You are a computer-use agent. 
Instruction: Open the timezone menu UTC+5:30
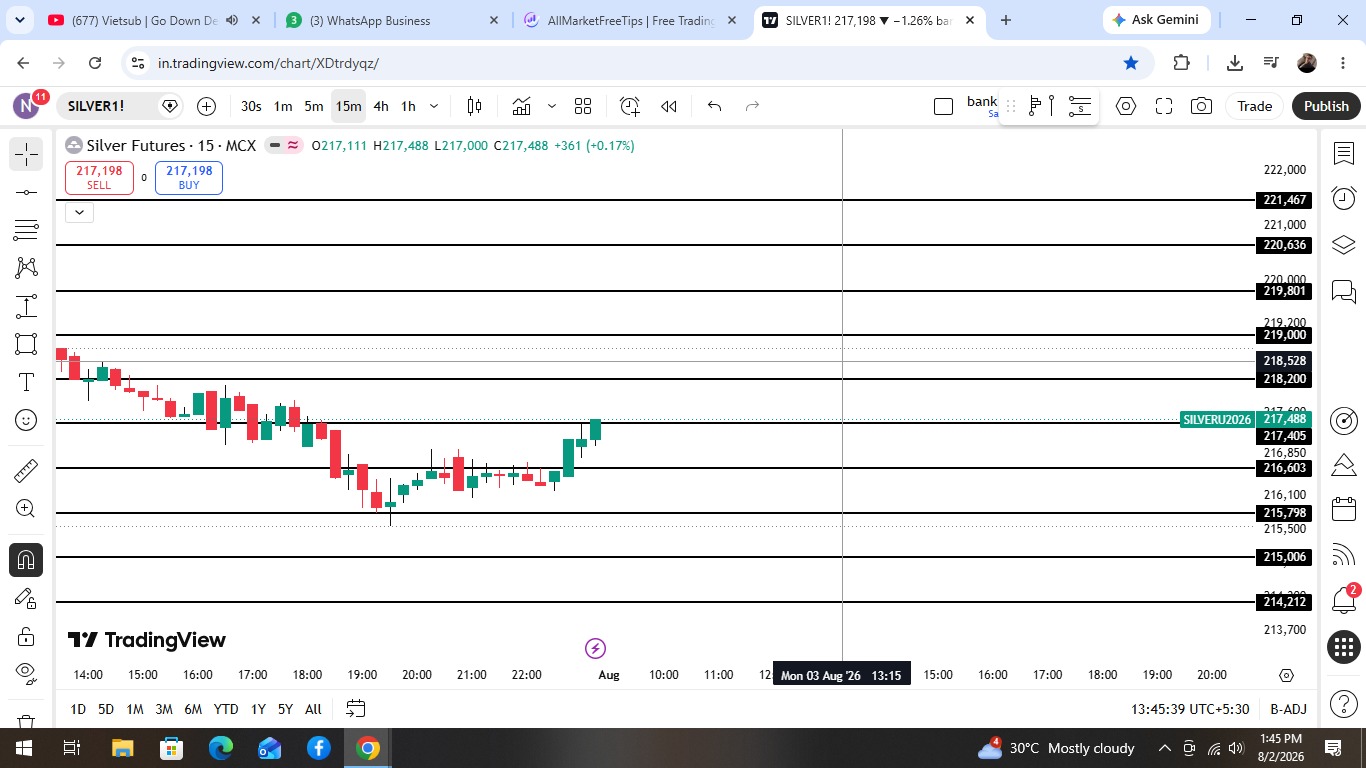[x=1190, y=709]
